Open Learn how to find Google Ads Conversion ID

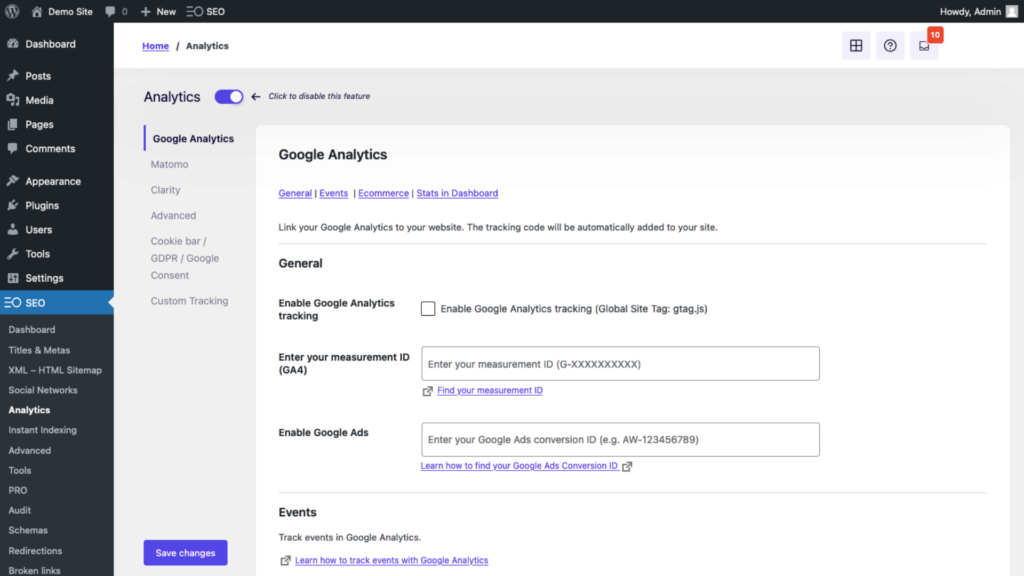[x=519, y=466]
